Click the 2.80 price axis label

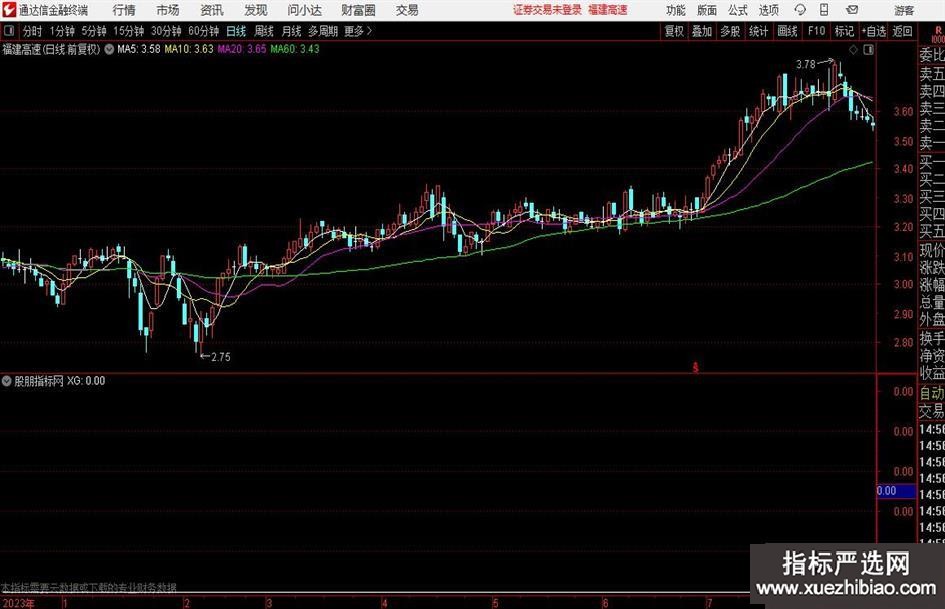[x=903, y=342]
